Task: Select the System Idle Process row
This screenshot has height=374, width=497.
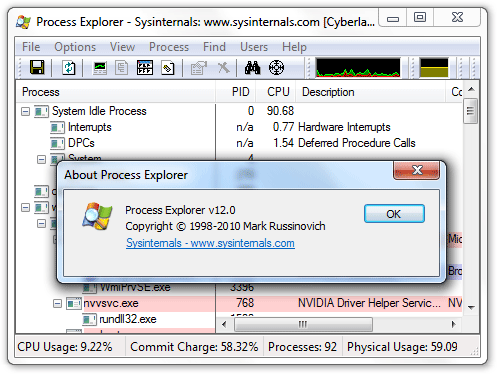Action: [x=239, y=111]
